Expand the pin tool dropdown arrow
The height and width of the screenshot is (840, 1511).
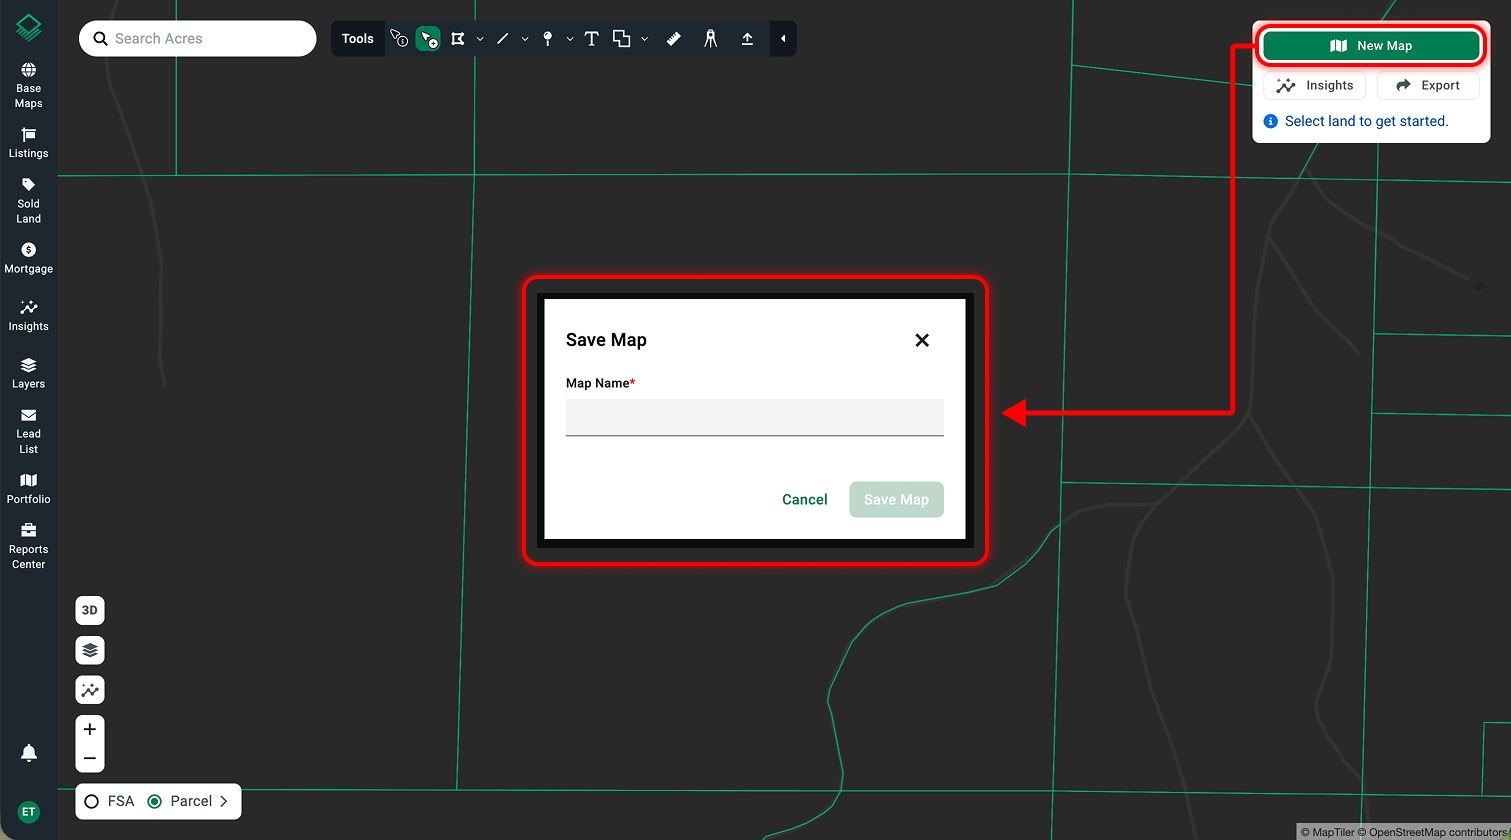coord(570,39)
